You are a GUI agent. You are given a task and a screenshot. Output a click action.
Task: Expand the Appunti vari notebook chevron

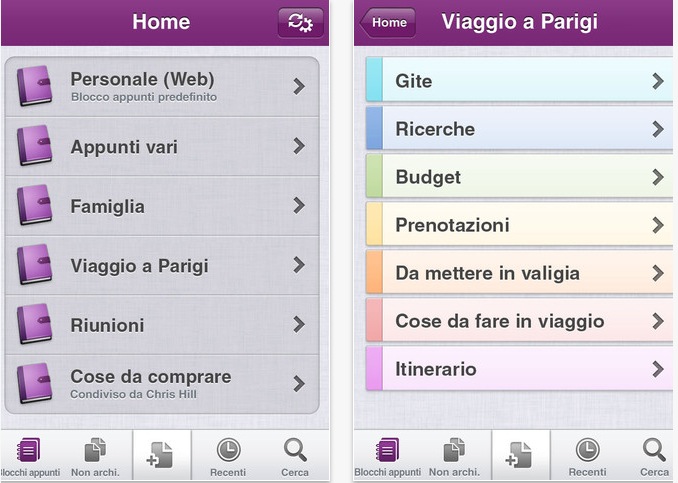pos(299,146)
